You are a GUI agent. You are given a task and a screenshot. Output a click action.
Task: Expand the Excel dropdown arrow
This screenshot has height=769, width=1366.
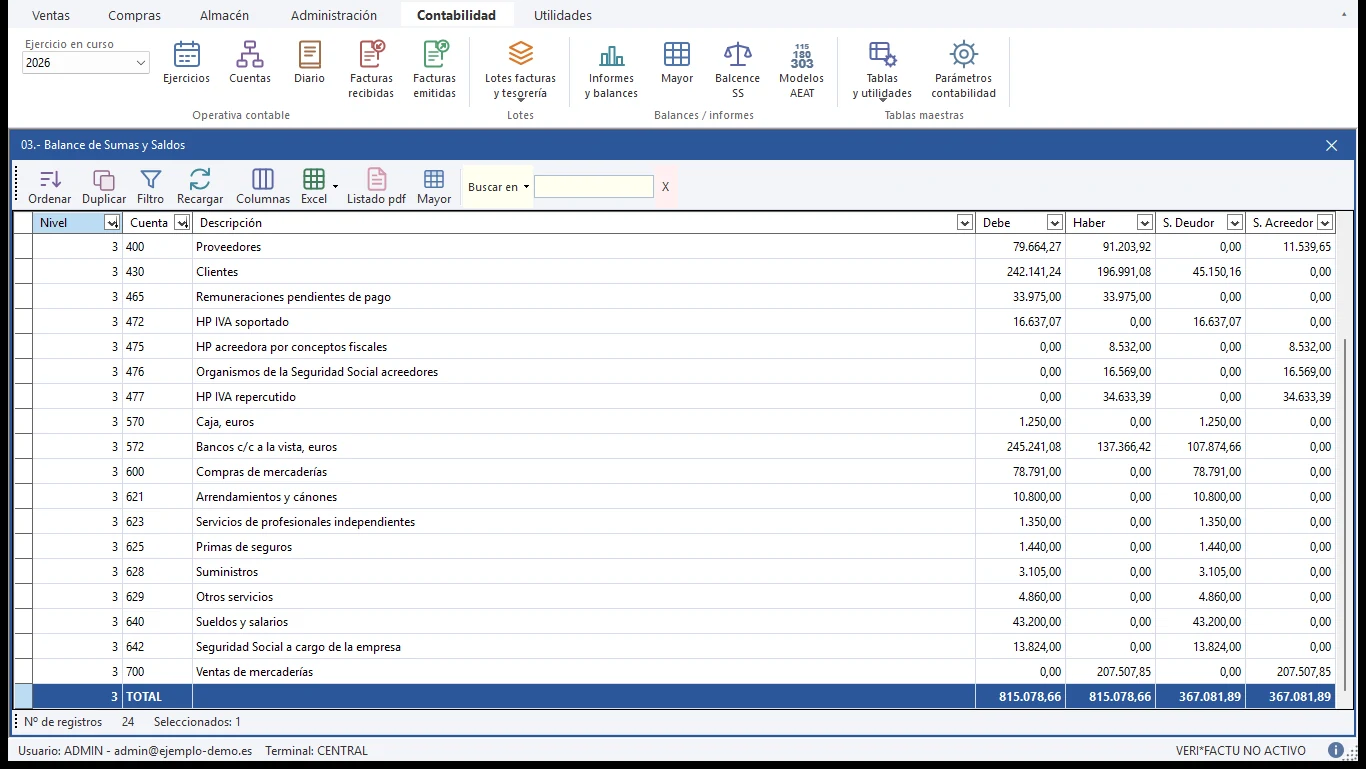click(335, 187)
